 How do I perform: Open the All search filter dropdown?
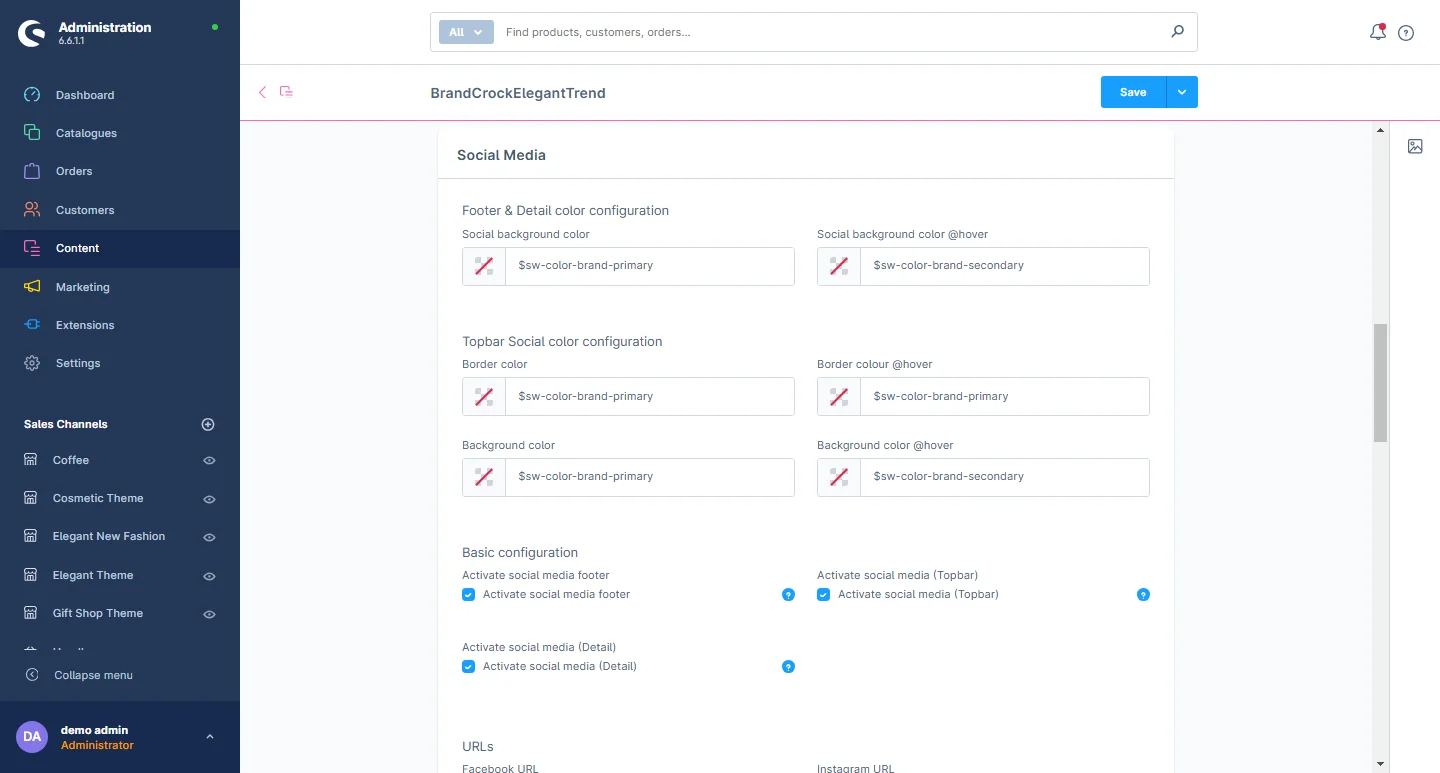466,32
